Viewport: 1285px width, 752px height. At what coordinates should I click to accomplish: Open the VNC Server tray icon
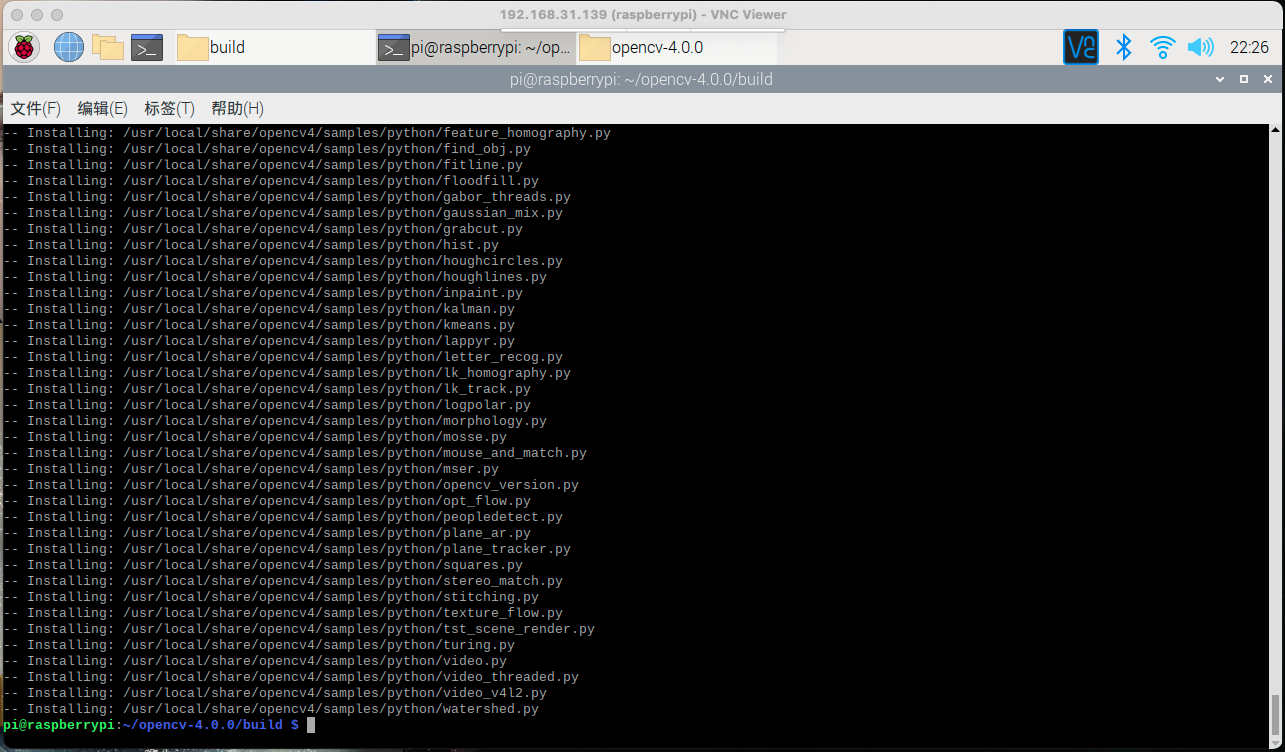coord(1080,47)
